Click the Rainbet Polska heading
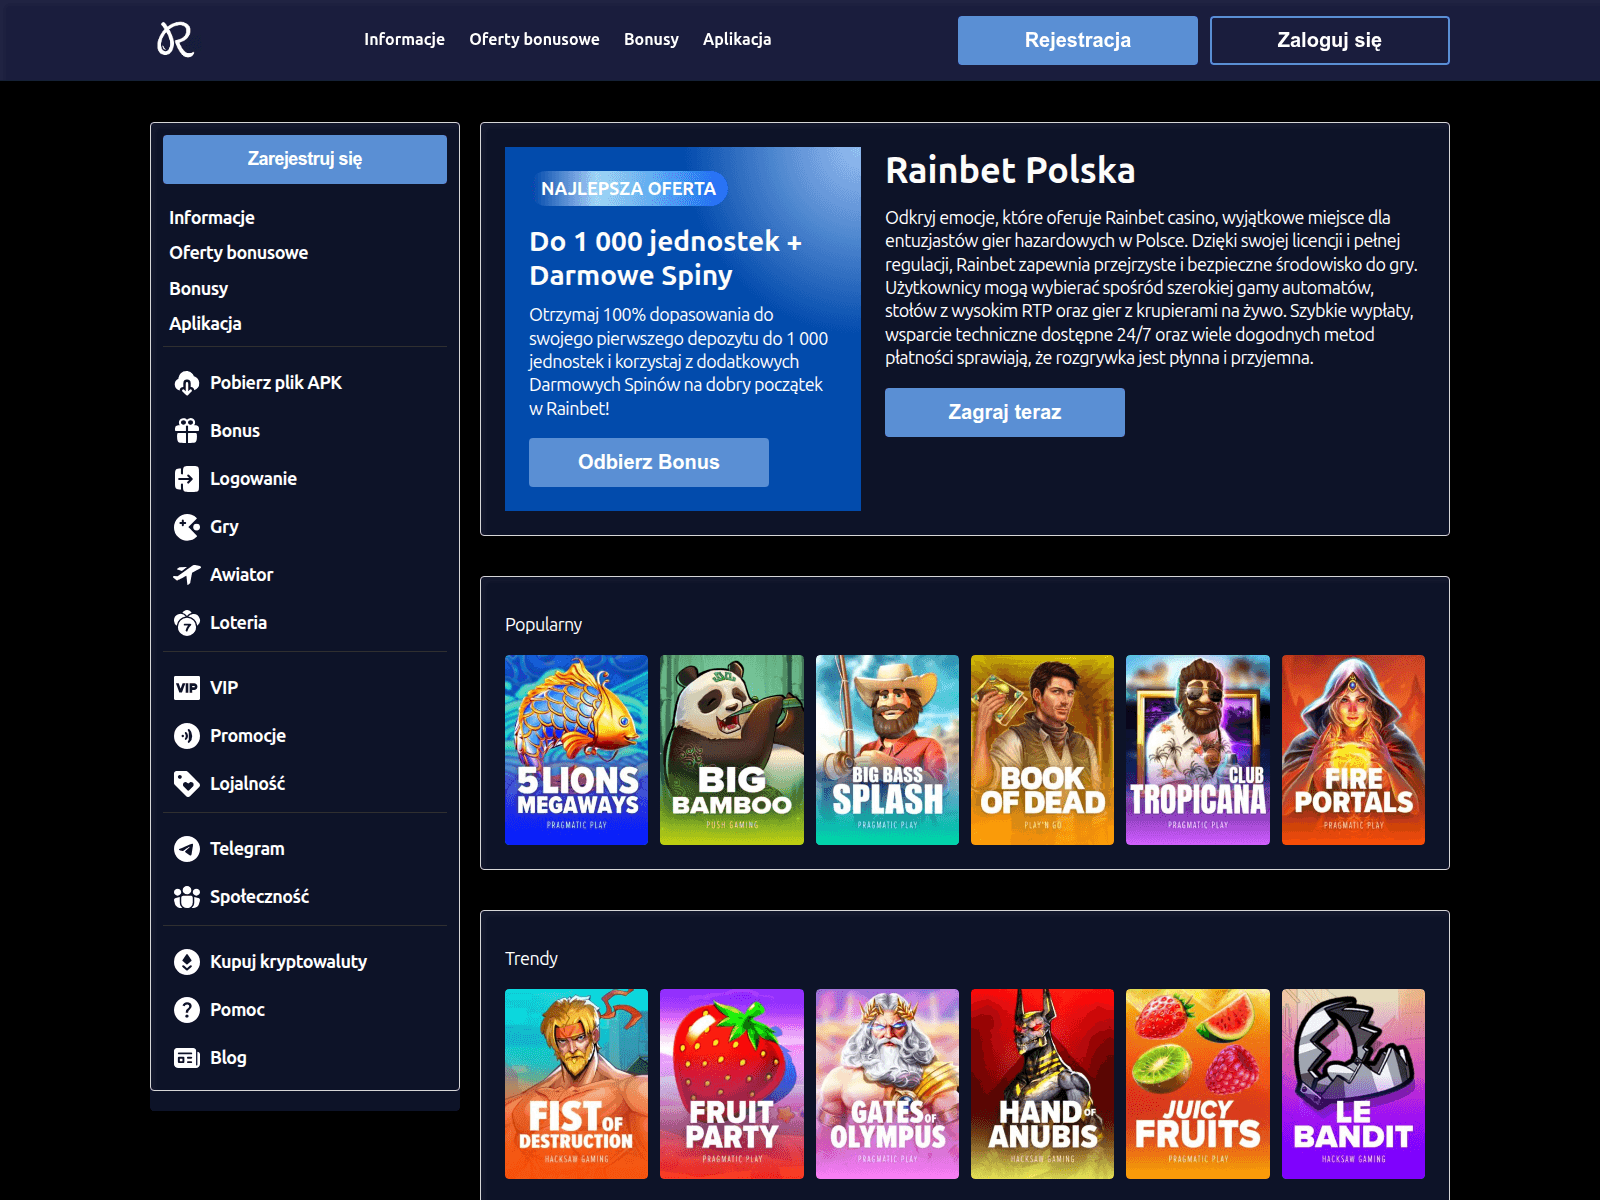This screenshot has width=1600, height=1200. tap(1010, 170)
